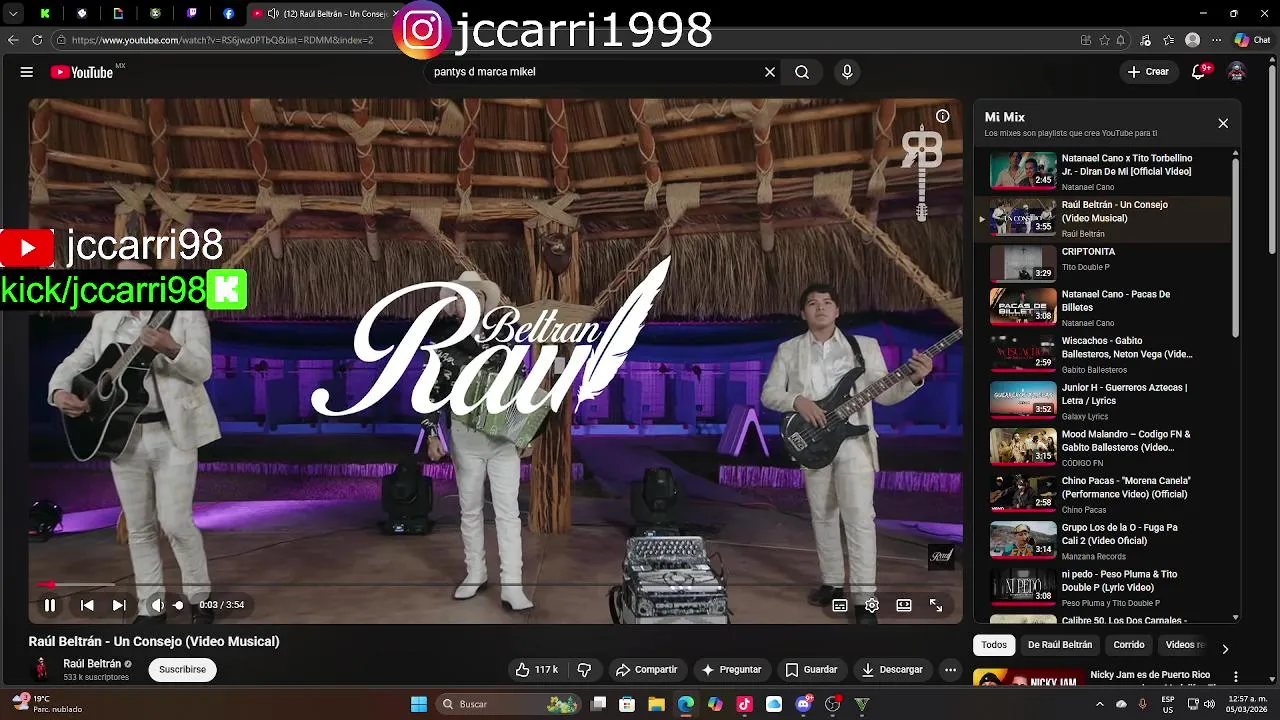The height and width of the screenshot is (720, 1280).
Task: Open the Edge Copilot Chat button
Action: pos(1252,40)
